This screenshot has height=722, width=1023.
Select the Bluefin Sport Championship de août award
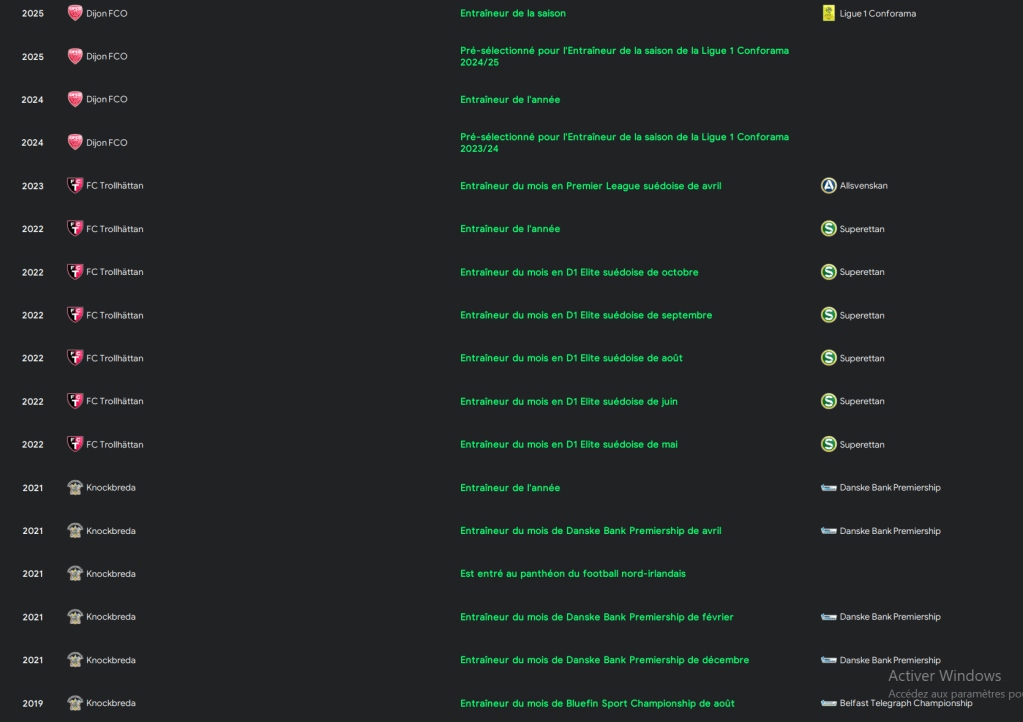pos(597,703)
